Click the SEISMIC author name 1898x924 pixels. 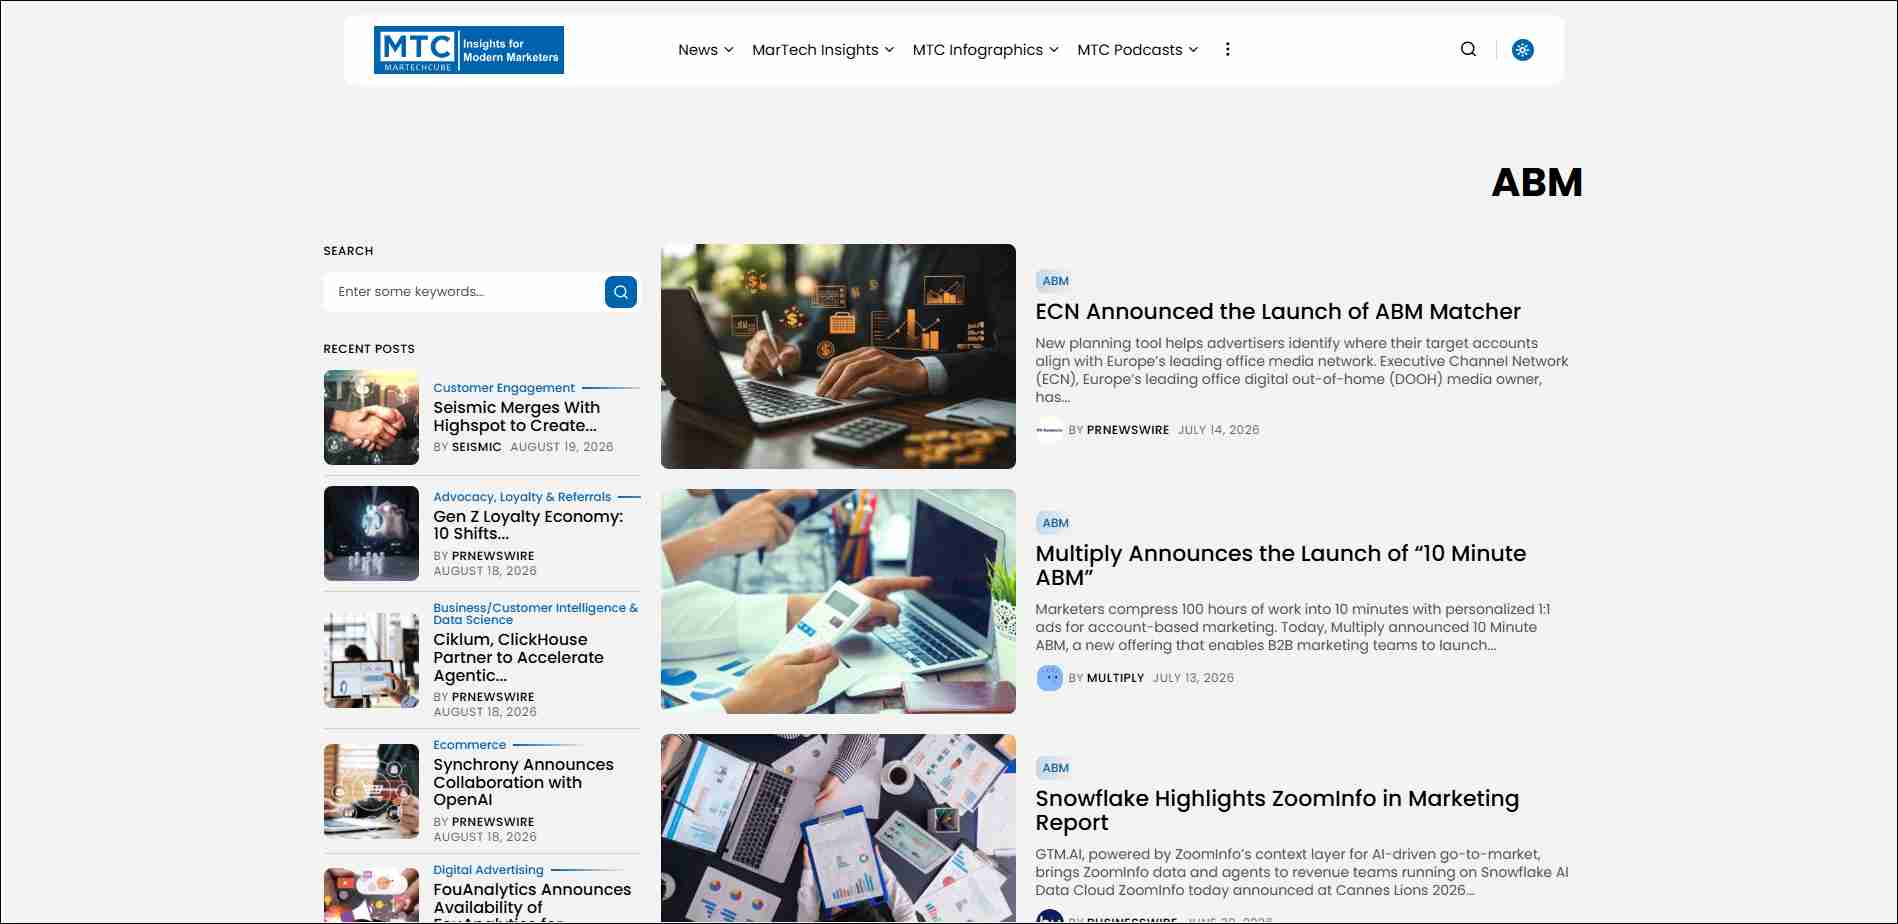coord(476,447)
